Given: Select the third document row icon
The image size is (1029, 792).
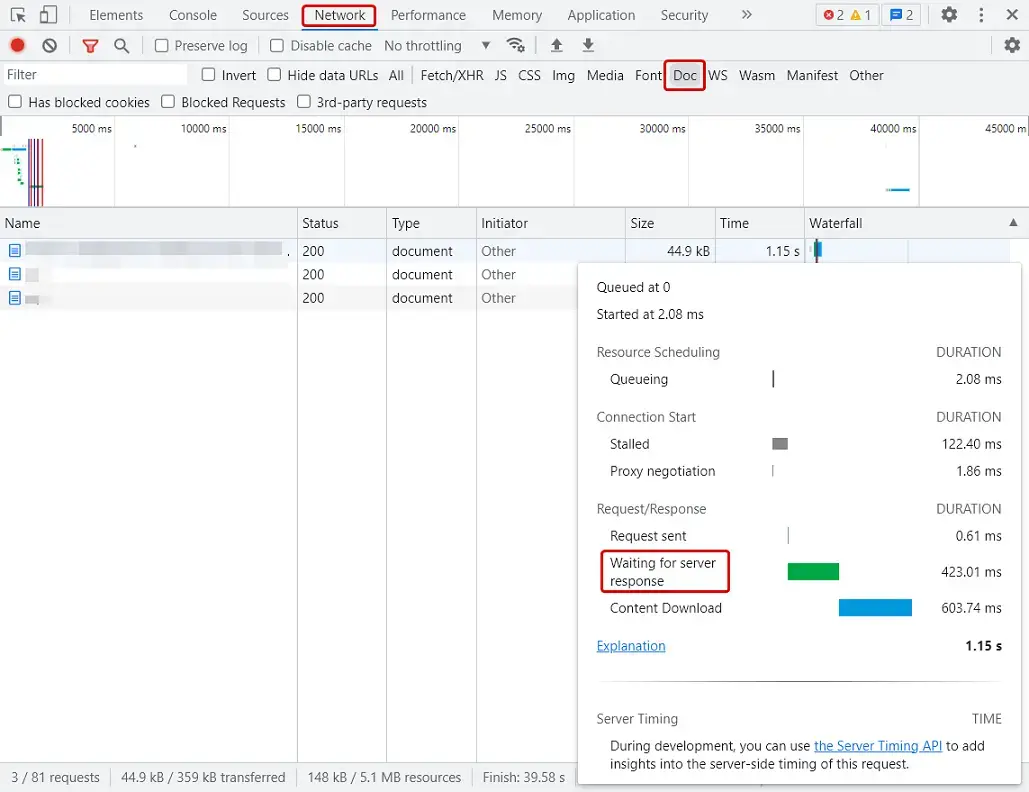Looking at the screenshot, I should coord(14,298).
